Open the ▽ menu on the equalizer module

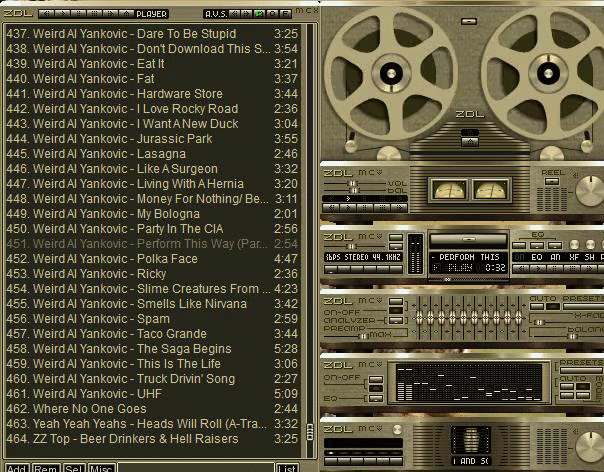(379, 301)
